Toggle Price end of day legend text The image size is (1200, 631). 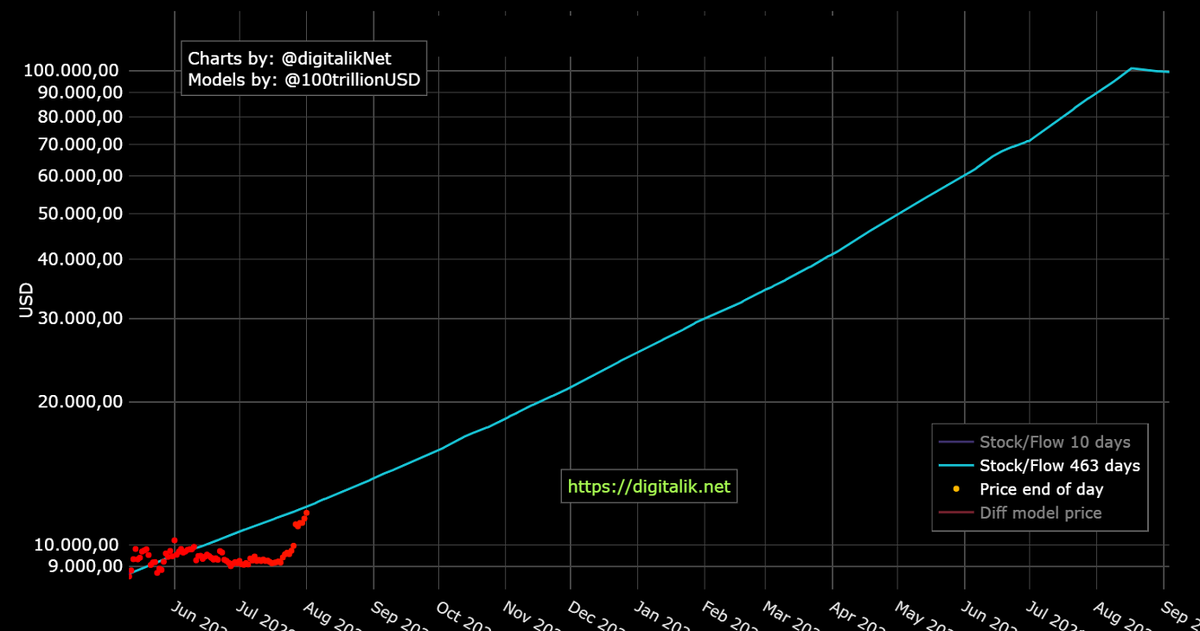(1041, 489)
